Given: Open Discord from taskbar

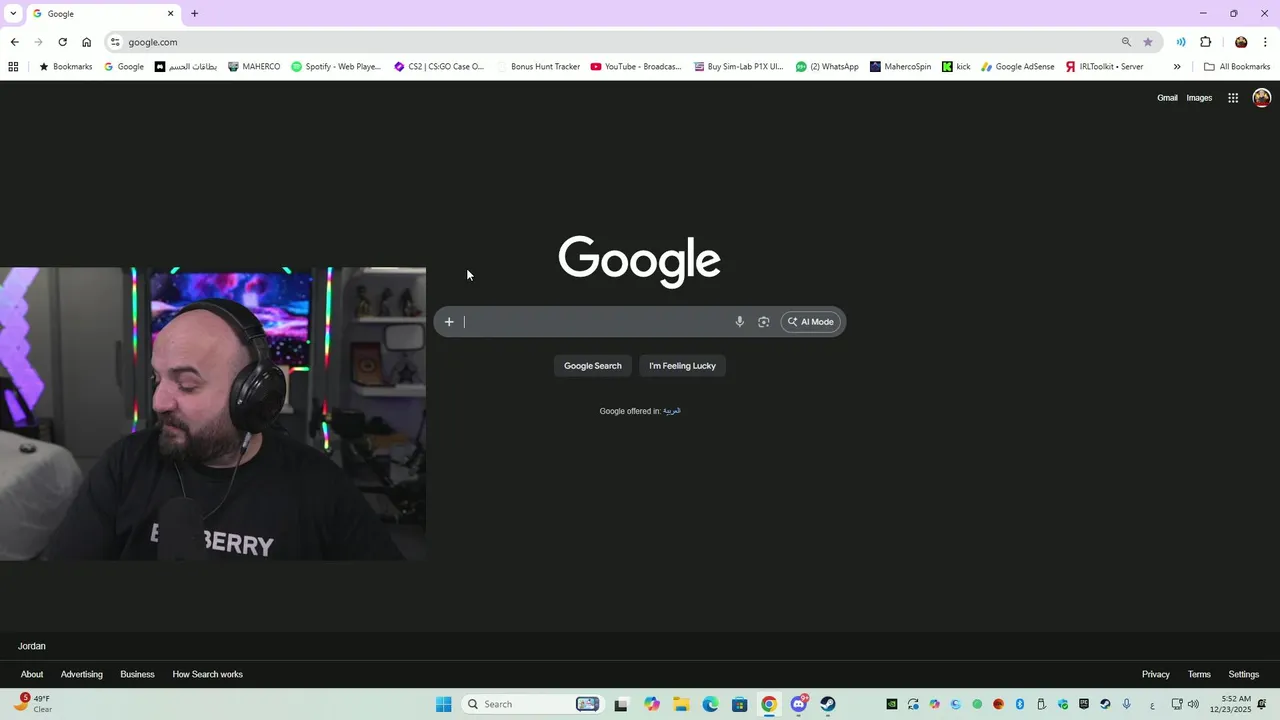Looking at the screenshot, I should [x=799, y=704].
